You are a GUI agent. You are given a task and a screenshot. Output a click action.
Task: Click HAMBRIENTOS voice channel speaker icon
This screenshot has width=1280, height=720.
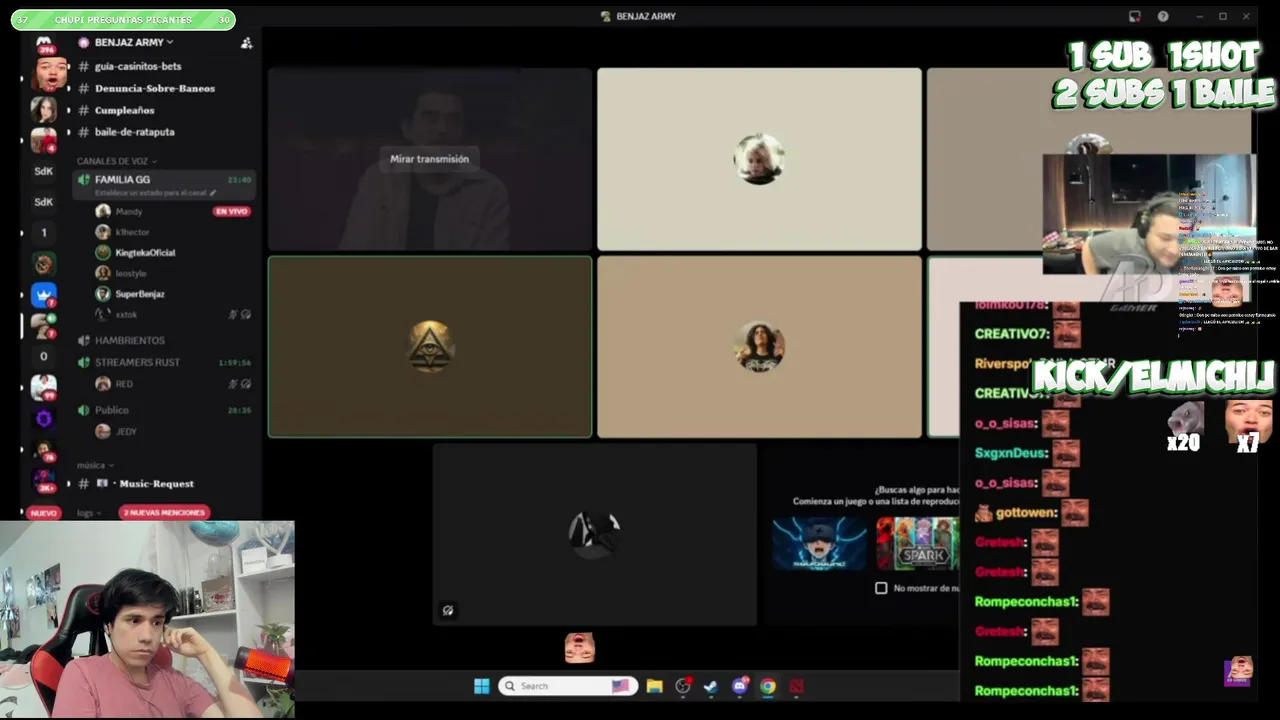pos(84,341)
